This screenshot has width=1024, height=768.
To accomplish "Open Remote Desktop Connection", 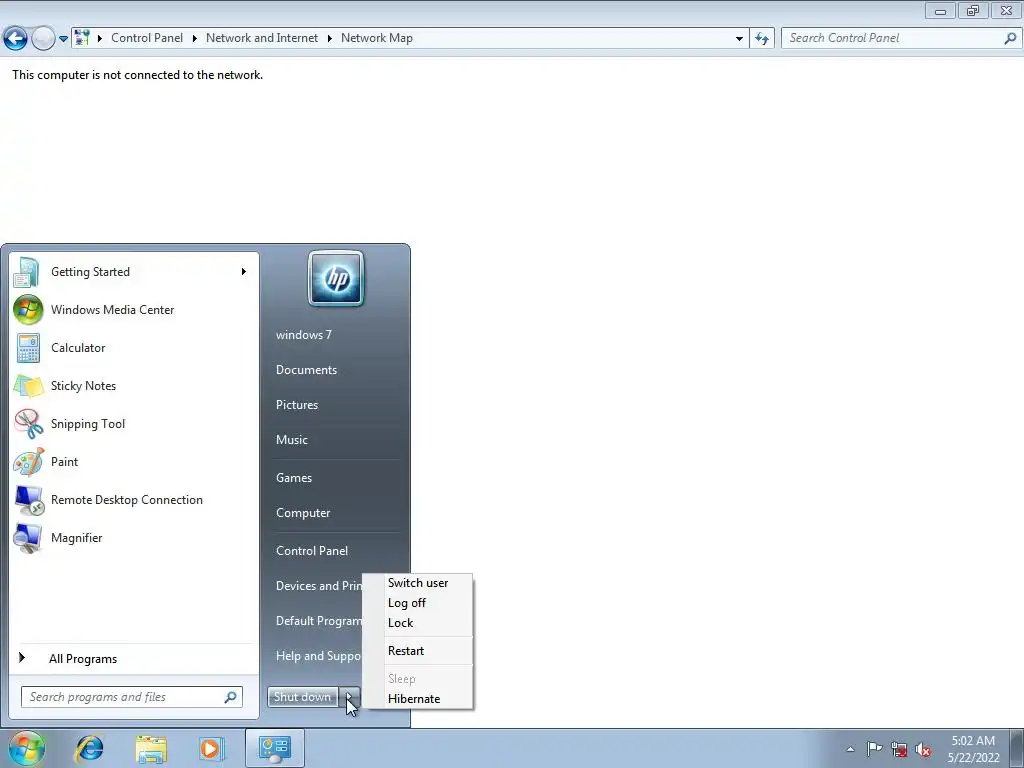I will [134, 500].
